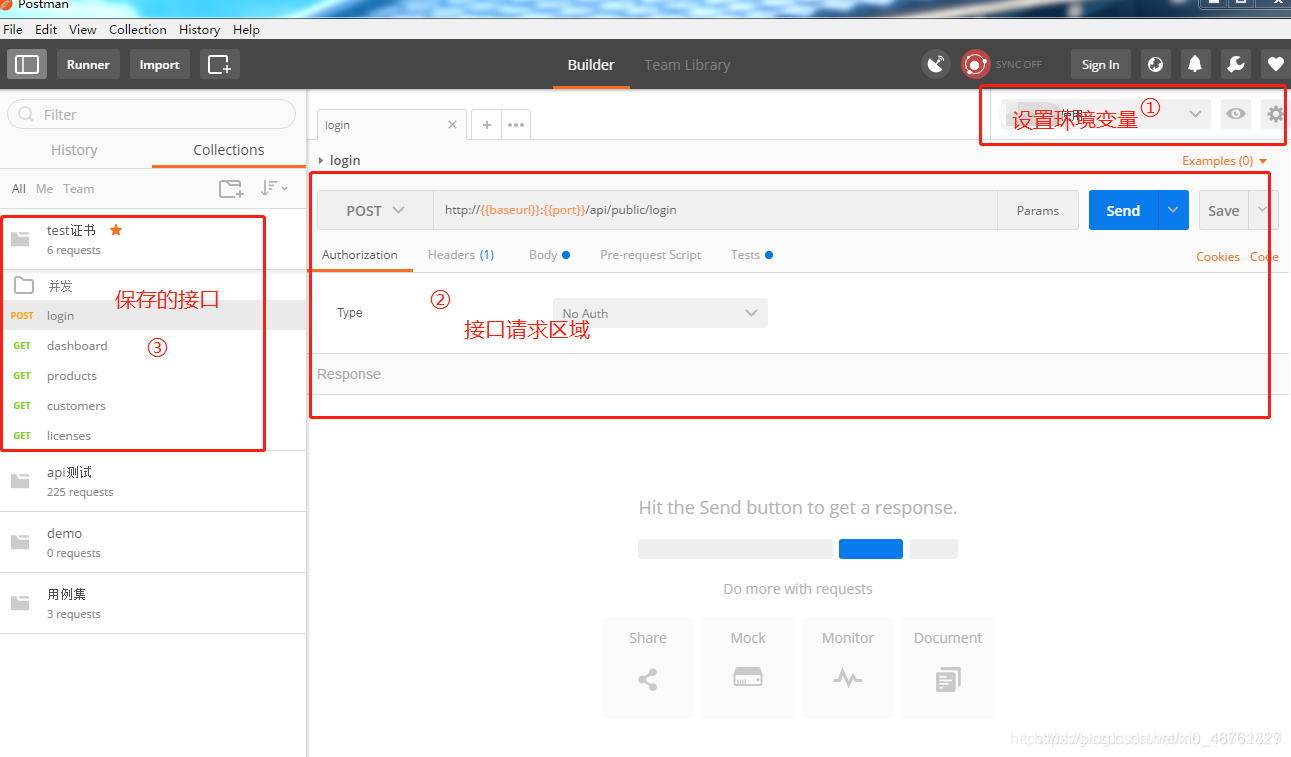Add a new request tab
Screen dimensions: 1291x757
click(x=487, y=125)
